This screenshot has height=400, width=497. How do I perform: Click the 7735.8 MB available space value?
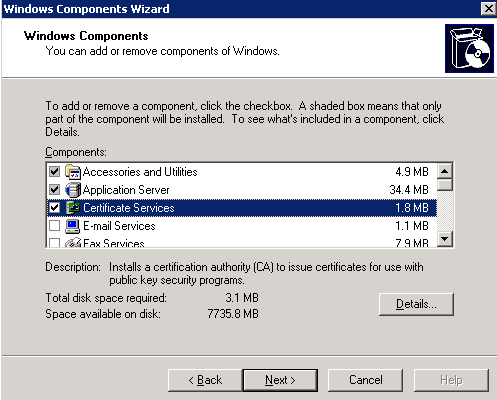click(233, 314)
